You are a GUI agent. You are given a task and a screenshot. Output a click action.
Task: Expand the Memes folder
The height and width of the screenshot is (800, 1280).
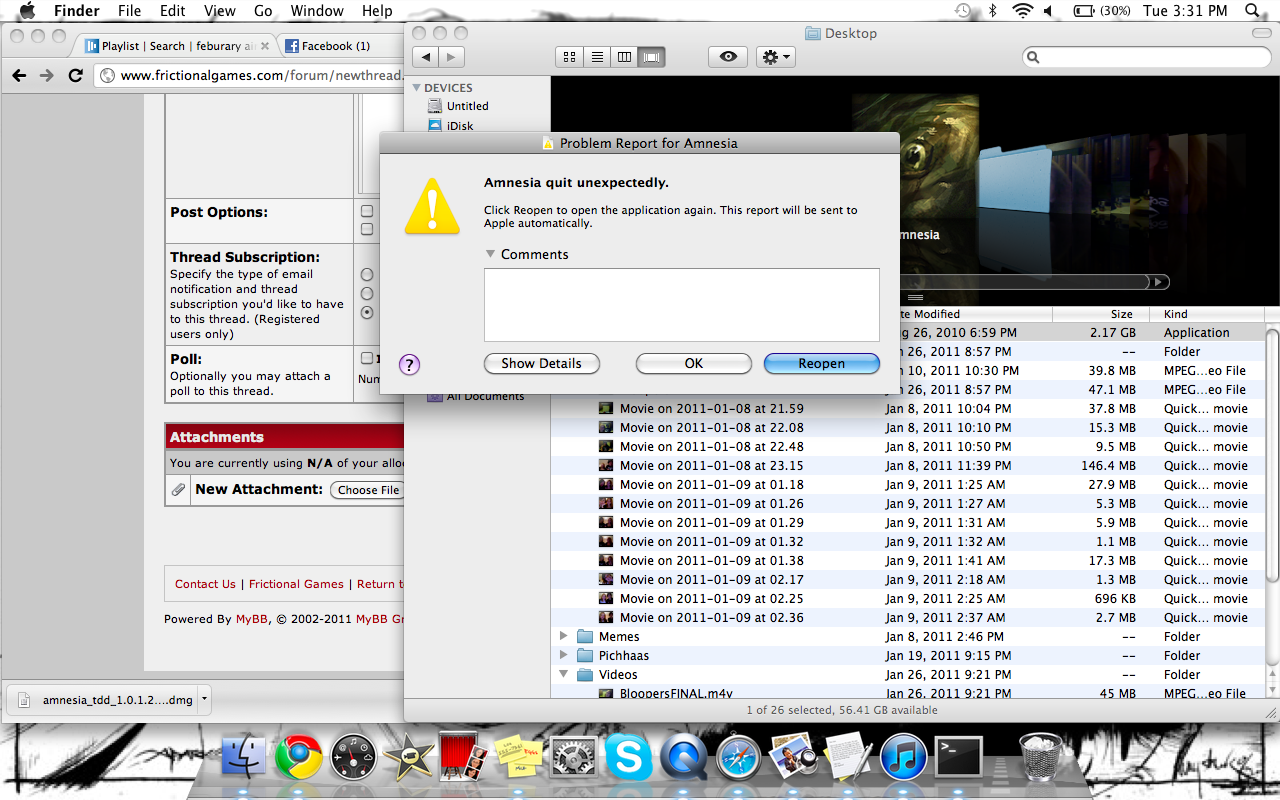[x=564, y=636]
